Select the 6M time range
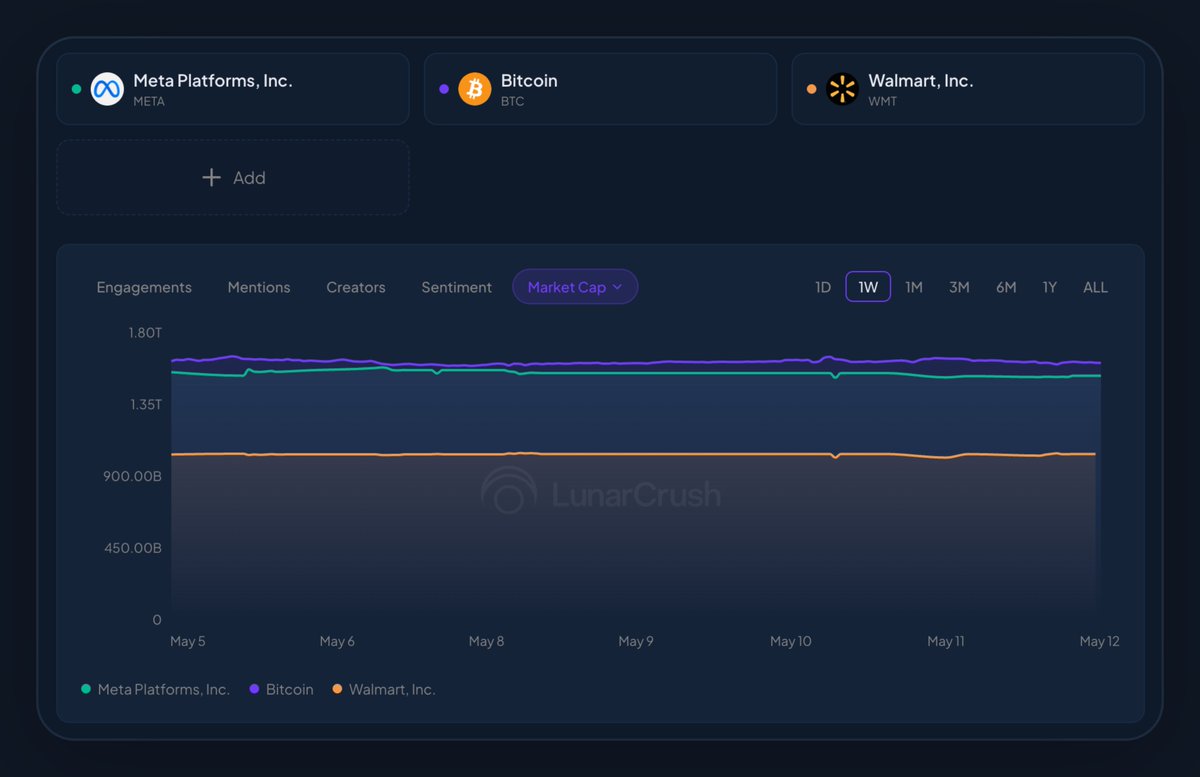 (1006, 287)
